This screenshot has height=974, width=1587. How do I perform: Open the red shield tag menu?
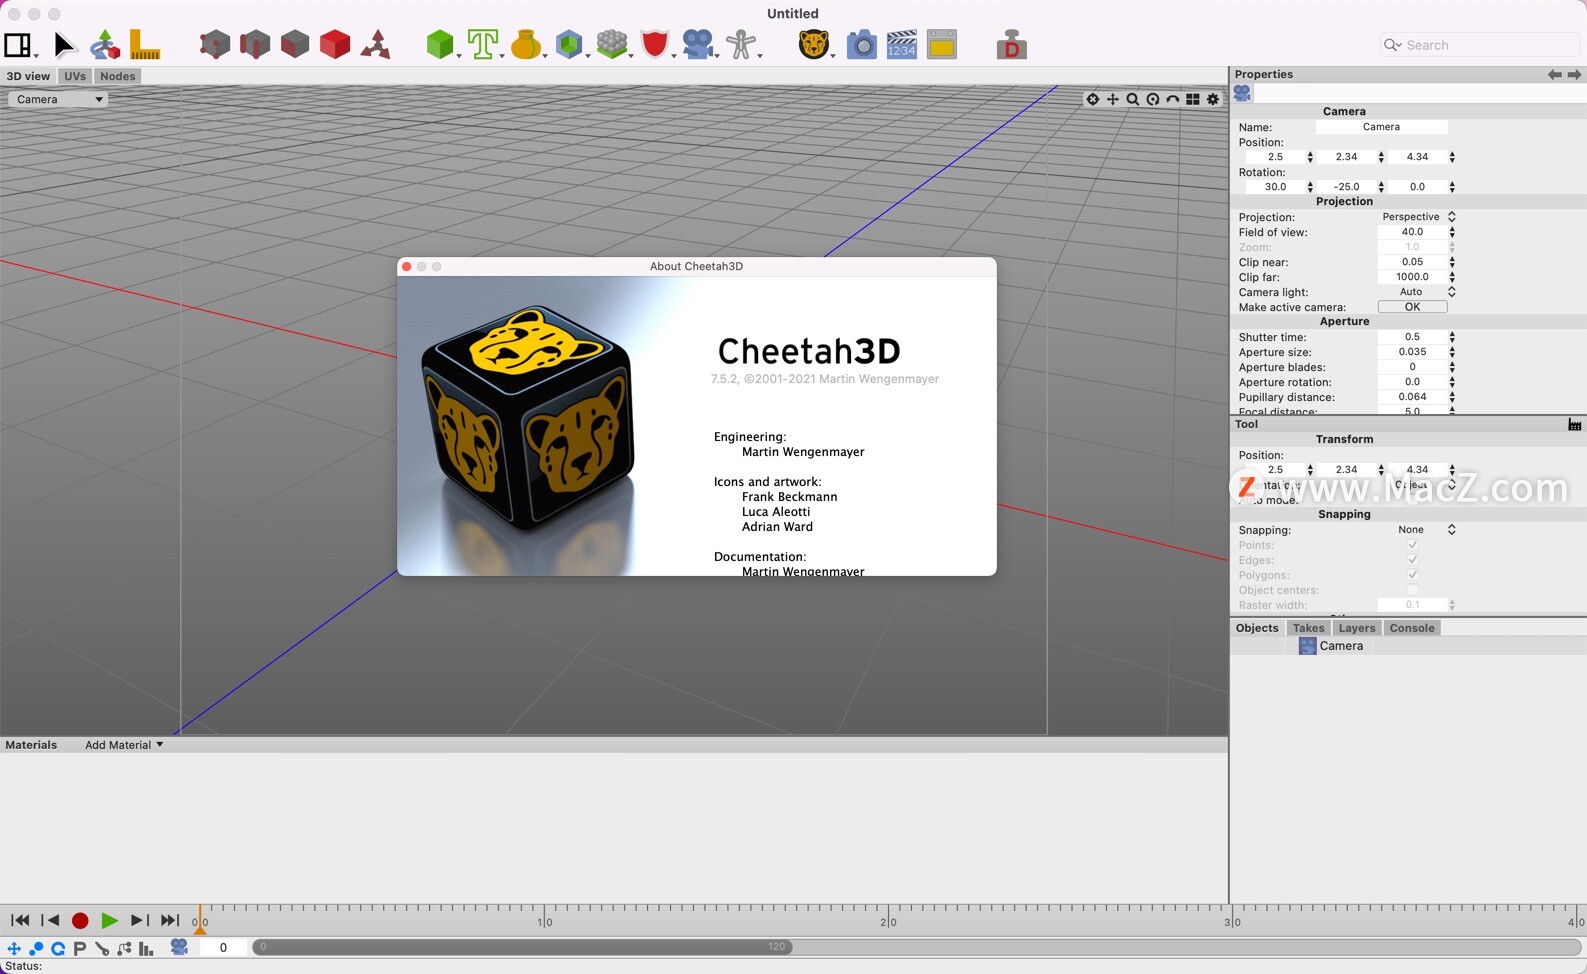(656, 45)
